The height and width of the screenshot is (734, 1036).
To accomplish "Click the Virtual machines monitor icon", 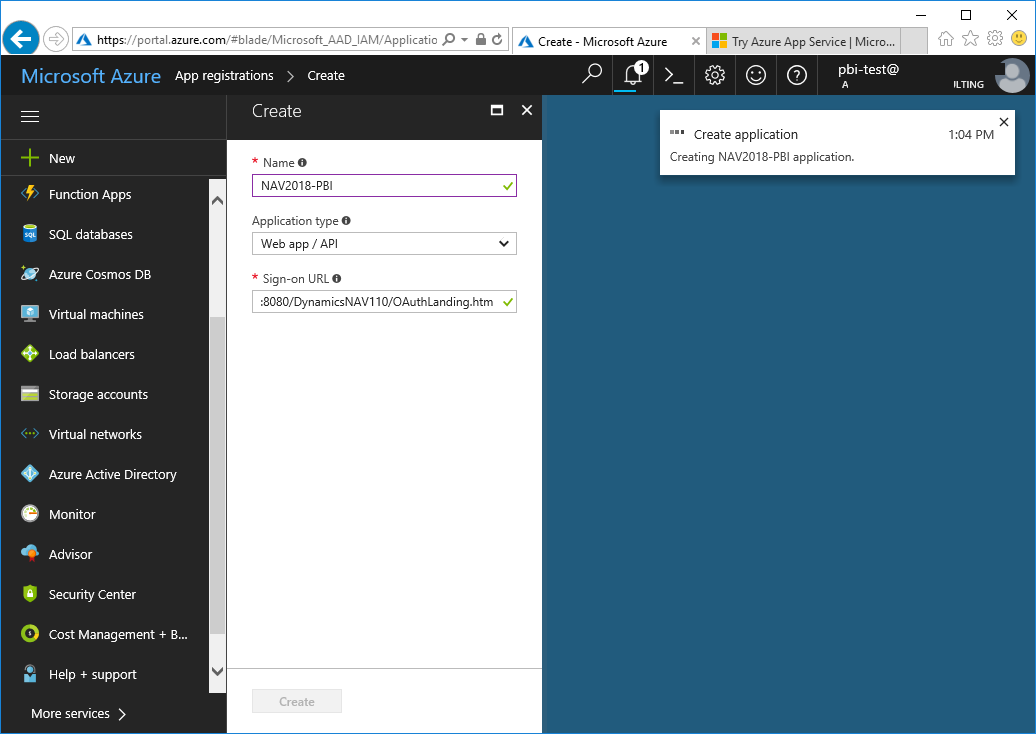I will [x=30, y=314].
